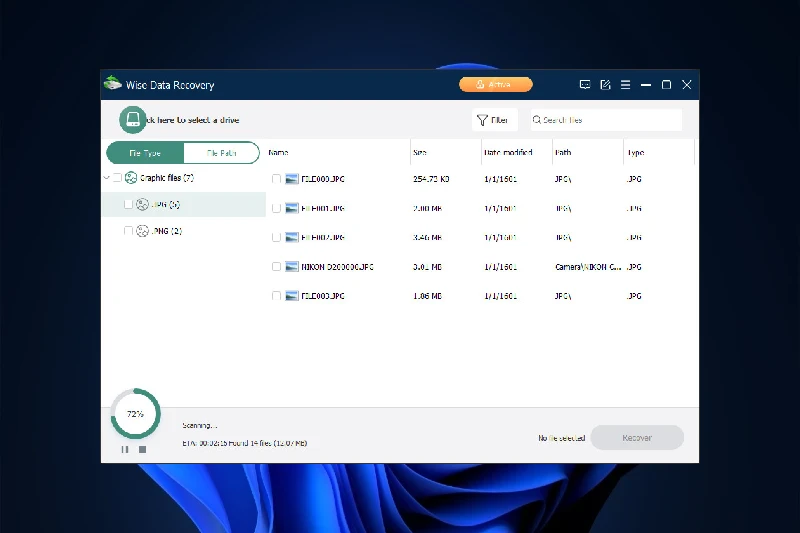Check the FILE000.JPG checkbox
This screenshot has height=533, width=800.
pyautogui.click(x=276, y=179)
